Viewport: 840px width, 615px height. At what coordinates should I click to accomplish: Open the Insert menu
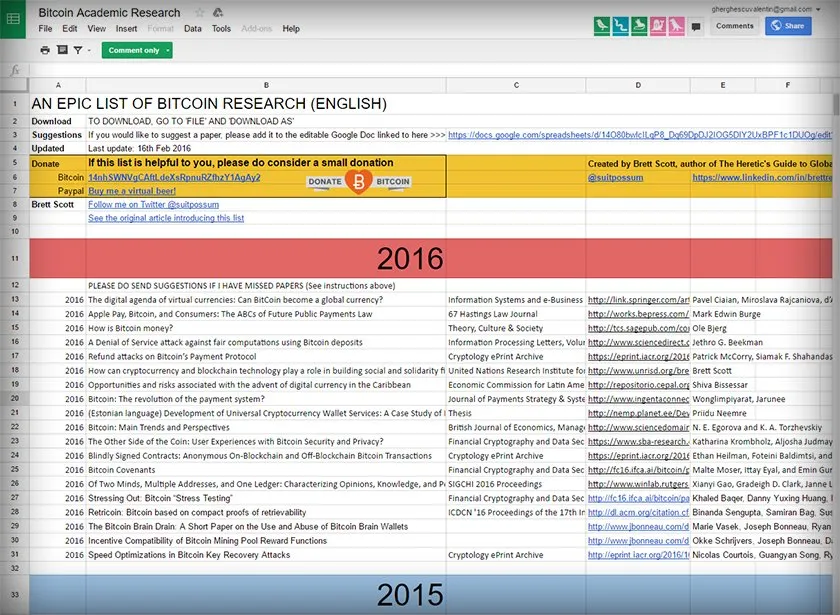(126, 28)
